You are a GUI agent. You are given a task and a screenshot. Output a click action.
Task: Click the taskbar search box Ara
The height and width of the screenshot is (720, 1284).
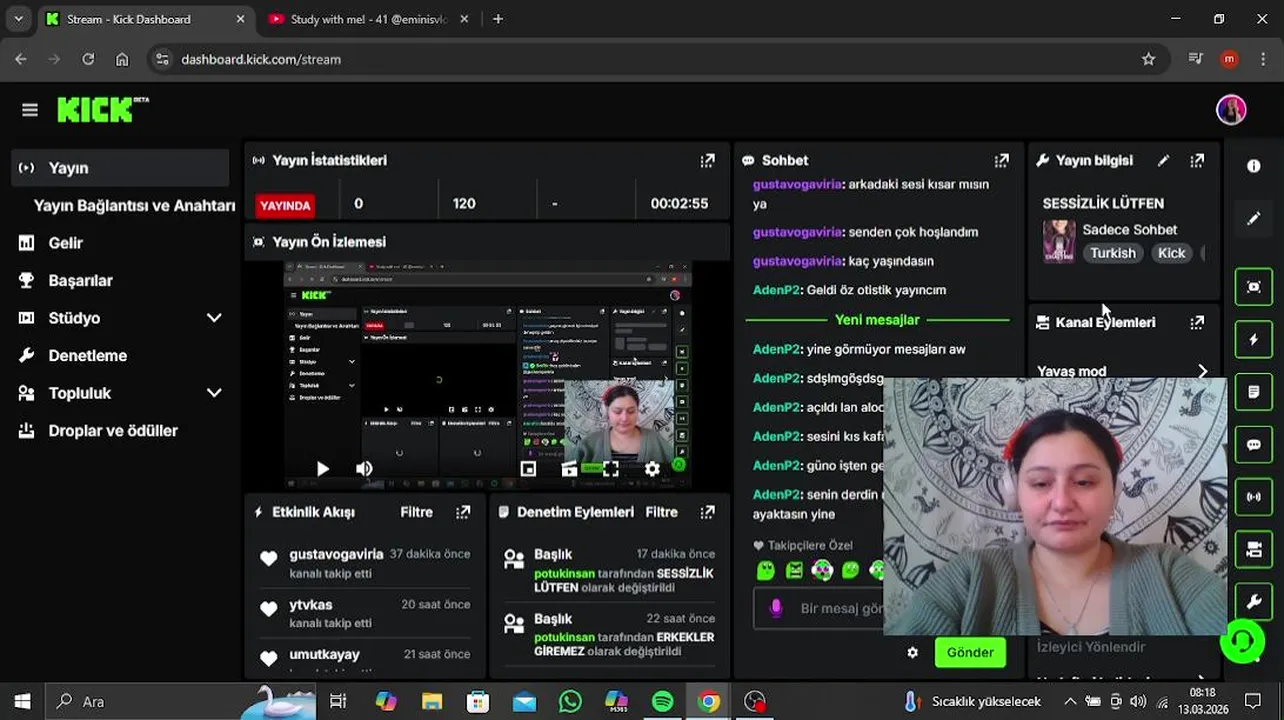(180, 702)
